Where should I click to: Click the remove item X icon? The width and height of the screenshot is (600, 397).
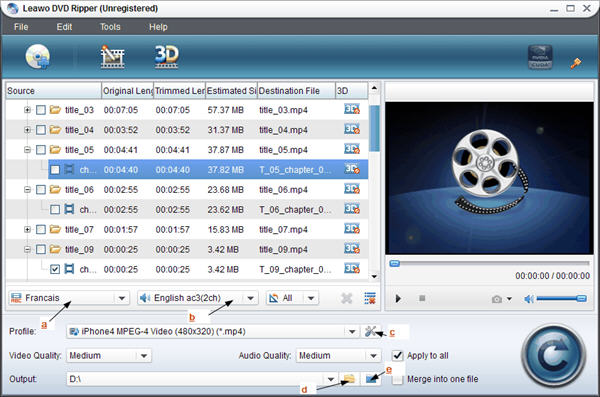point(346,298)
